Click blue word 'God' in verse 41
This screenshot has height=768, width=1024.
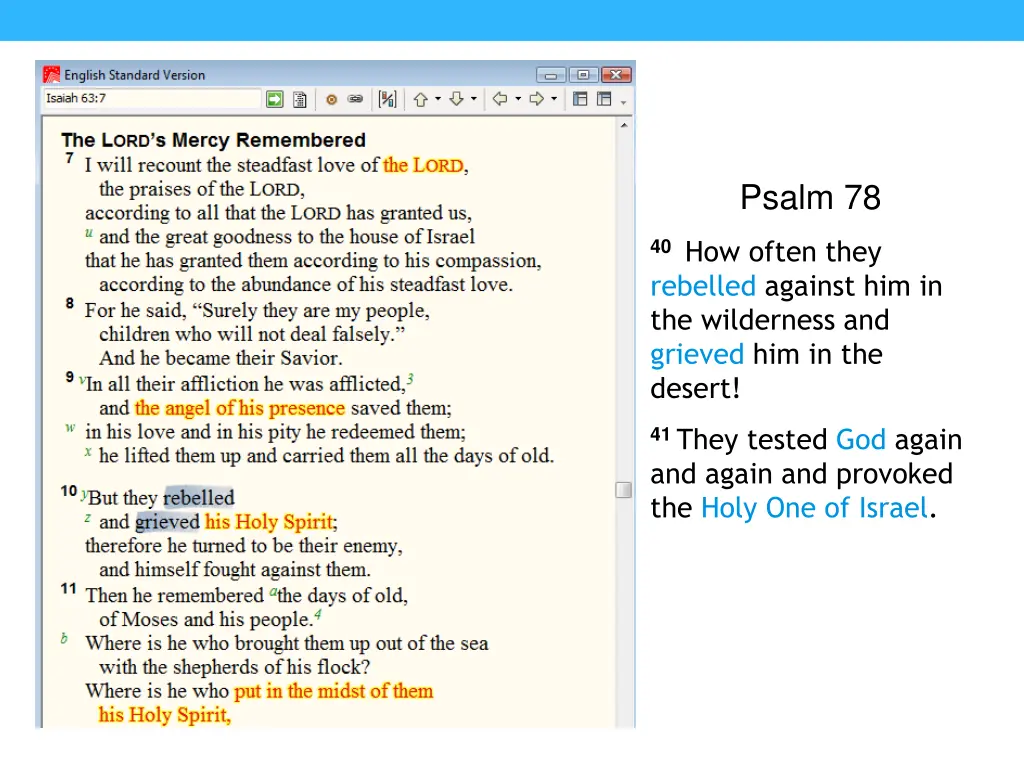tap(861, 440)
